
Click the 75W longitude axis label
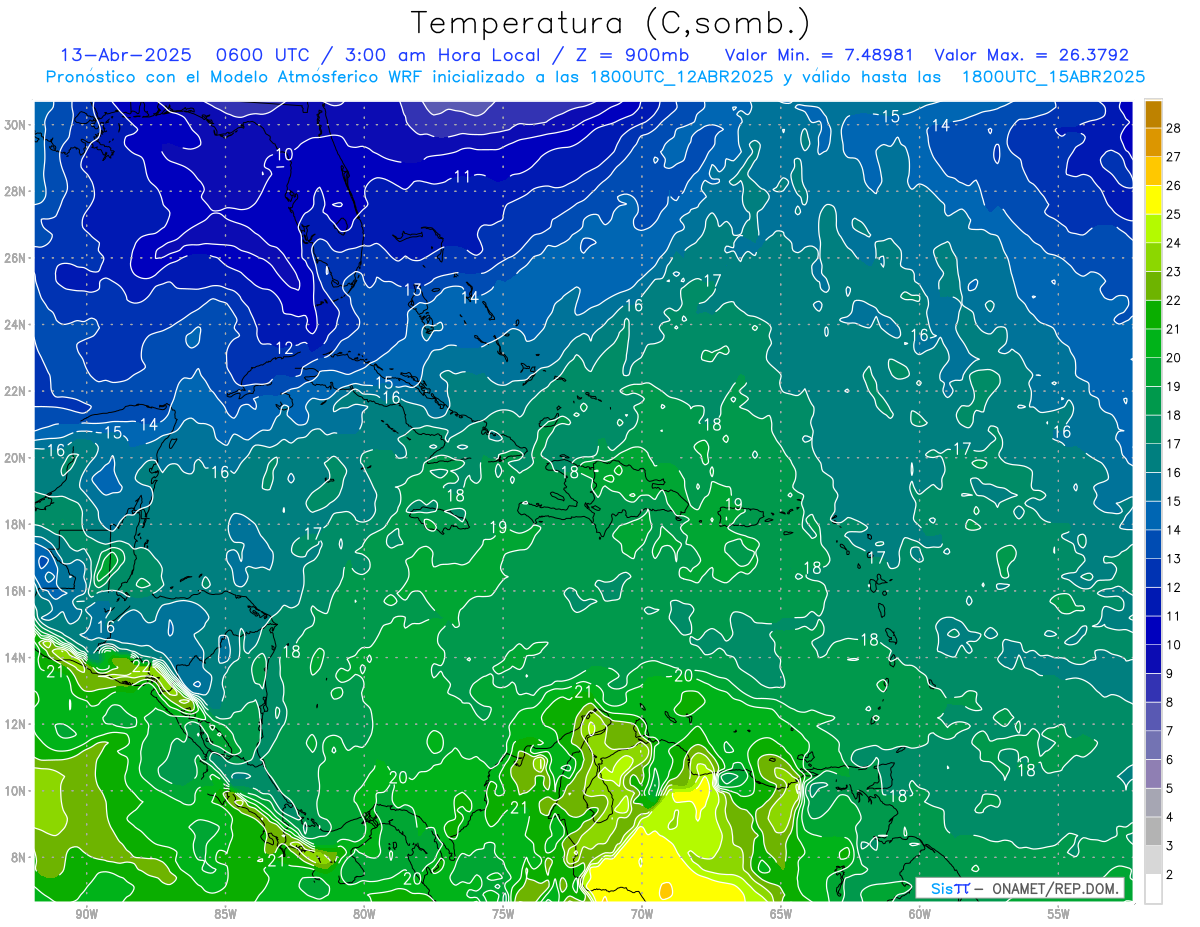[503, 914]
